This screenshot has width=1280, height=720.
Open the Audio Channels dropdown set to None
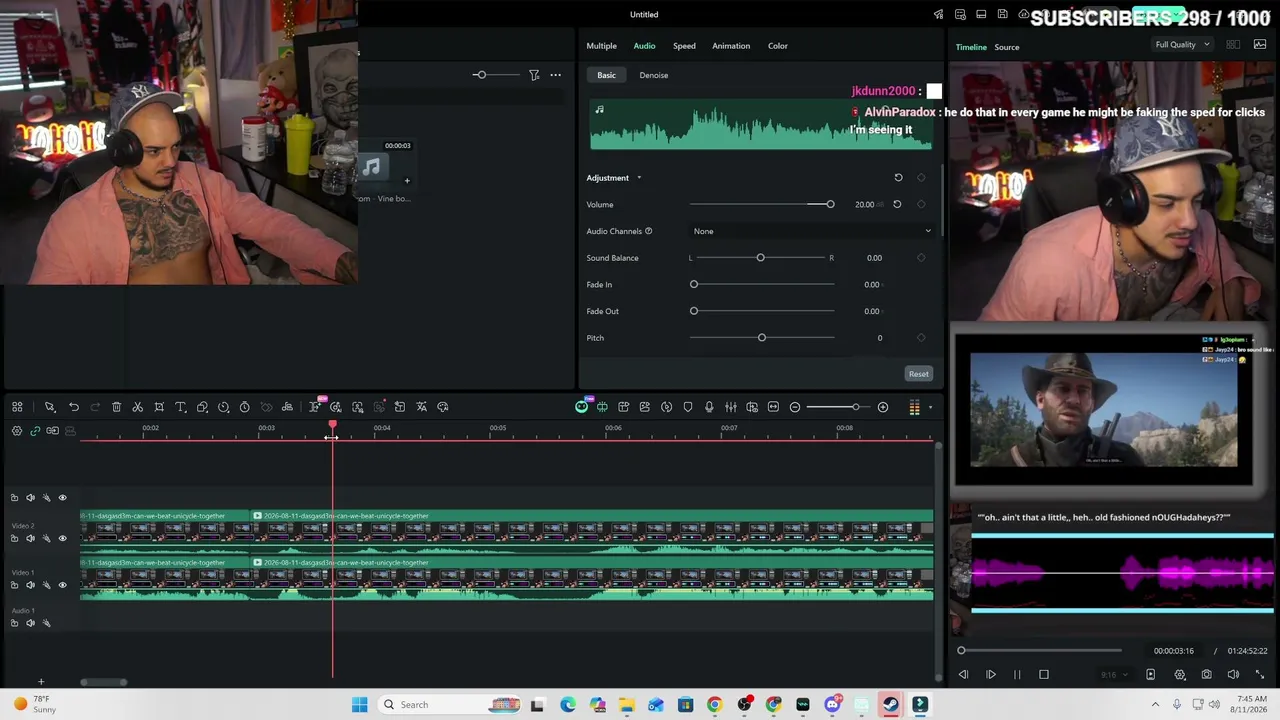point(812,231)
